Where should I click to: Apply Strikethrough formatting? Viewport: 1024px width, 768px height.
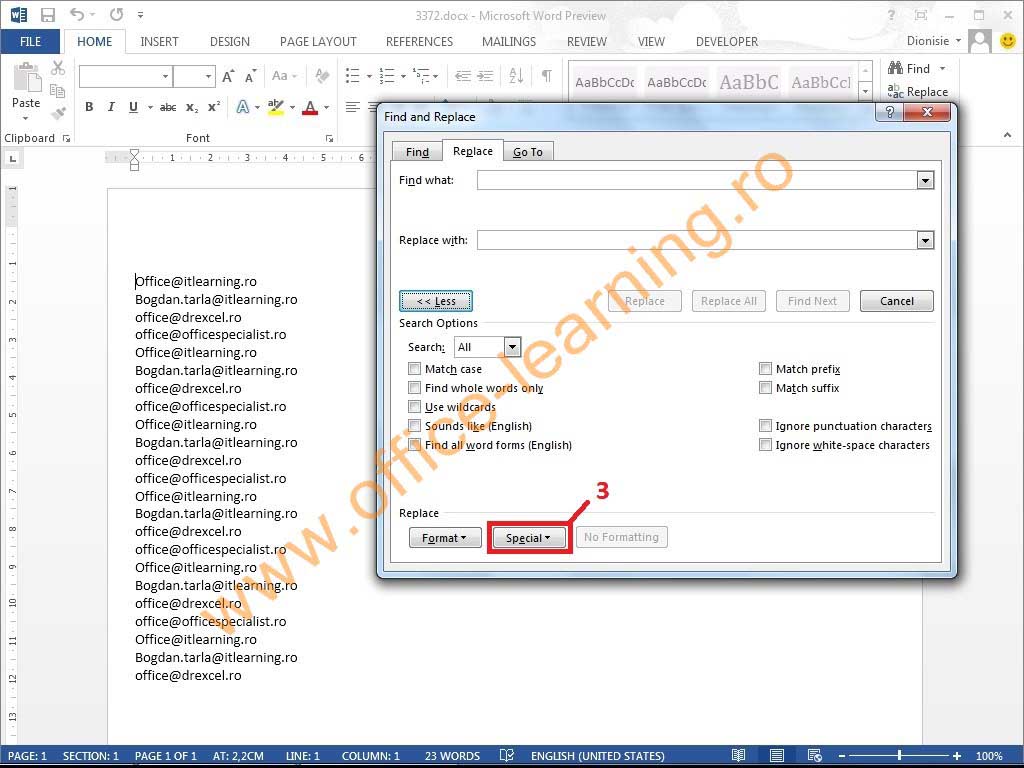point(168,107)
